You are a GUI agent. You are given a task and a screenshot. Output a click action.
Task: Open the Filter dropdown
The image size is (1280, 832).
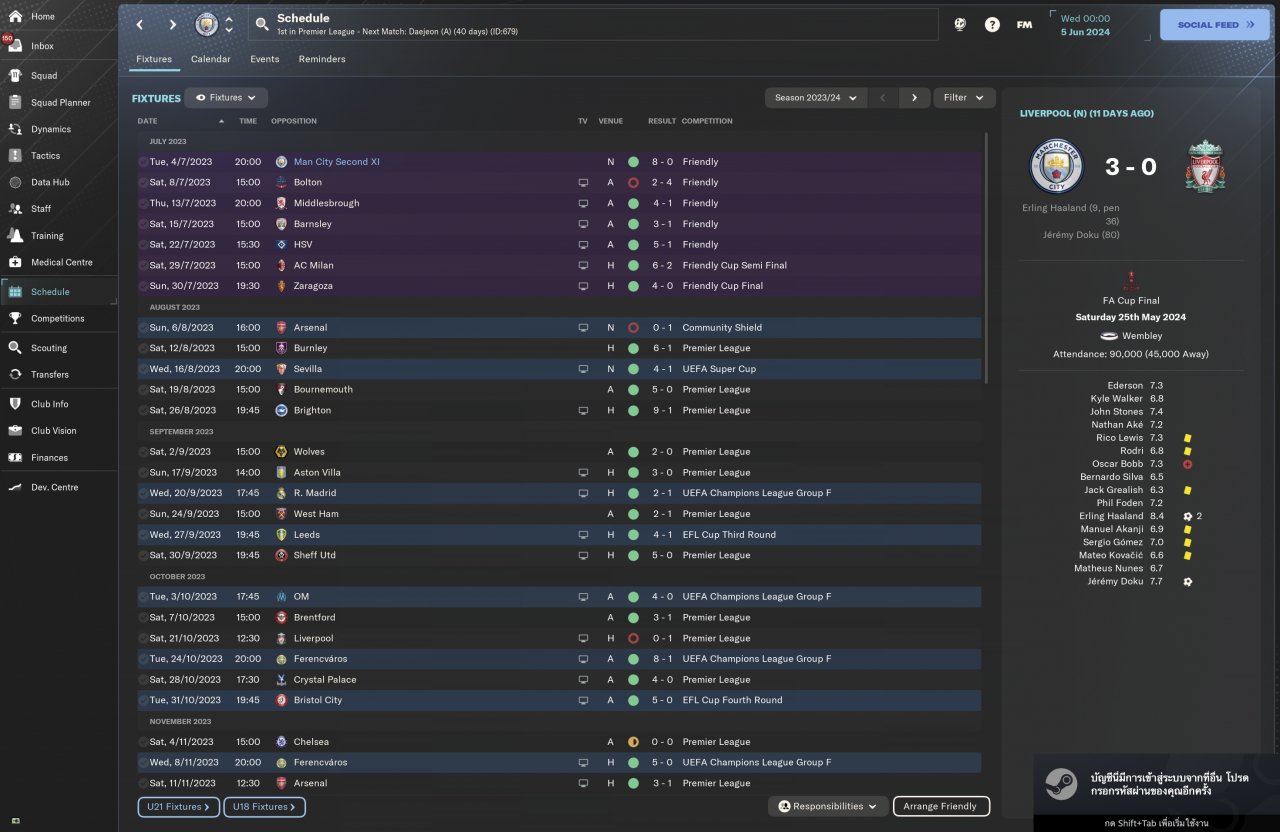pyautogui.click(x=964, y=98)
